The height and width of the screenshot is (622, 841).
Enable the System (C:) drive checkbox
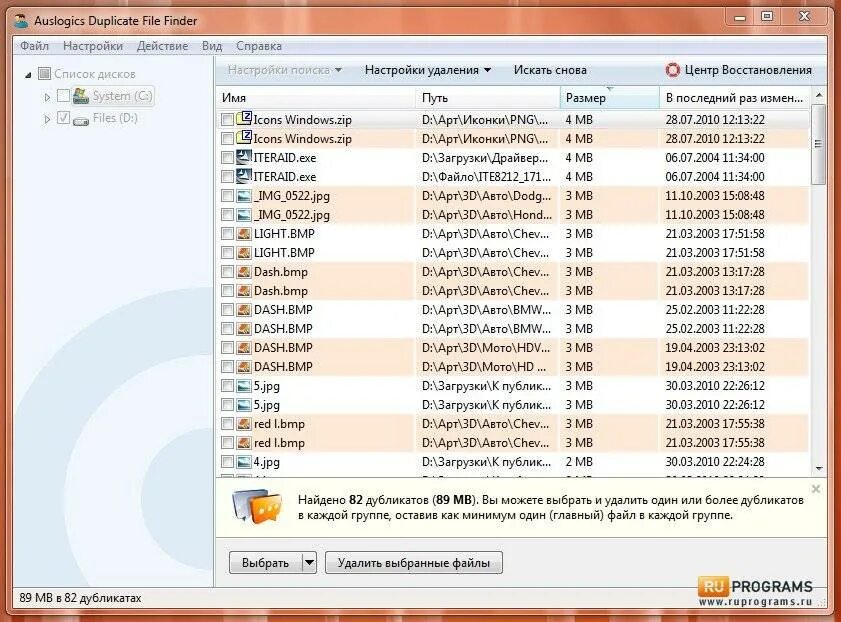click(x=63, y=96)
